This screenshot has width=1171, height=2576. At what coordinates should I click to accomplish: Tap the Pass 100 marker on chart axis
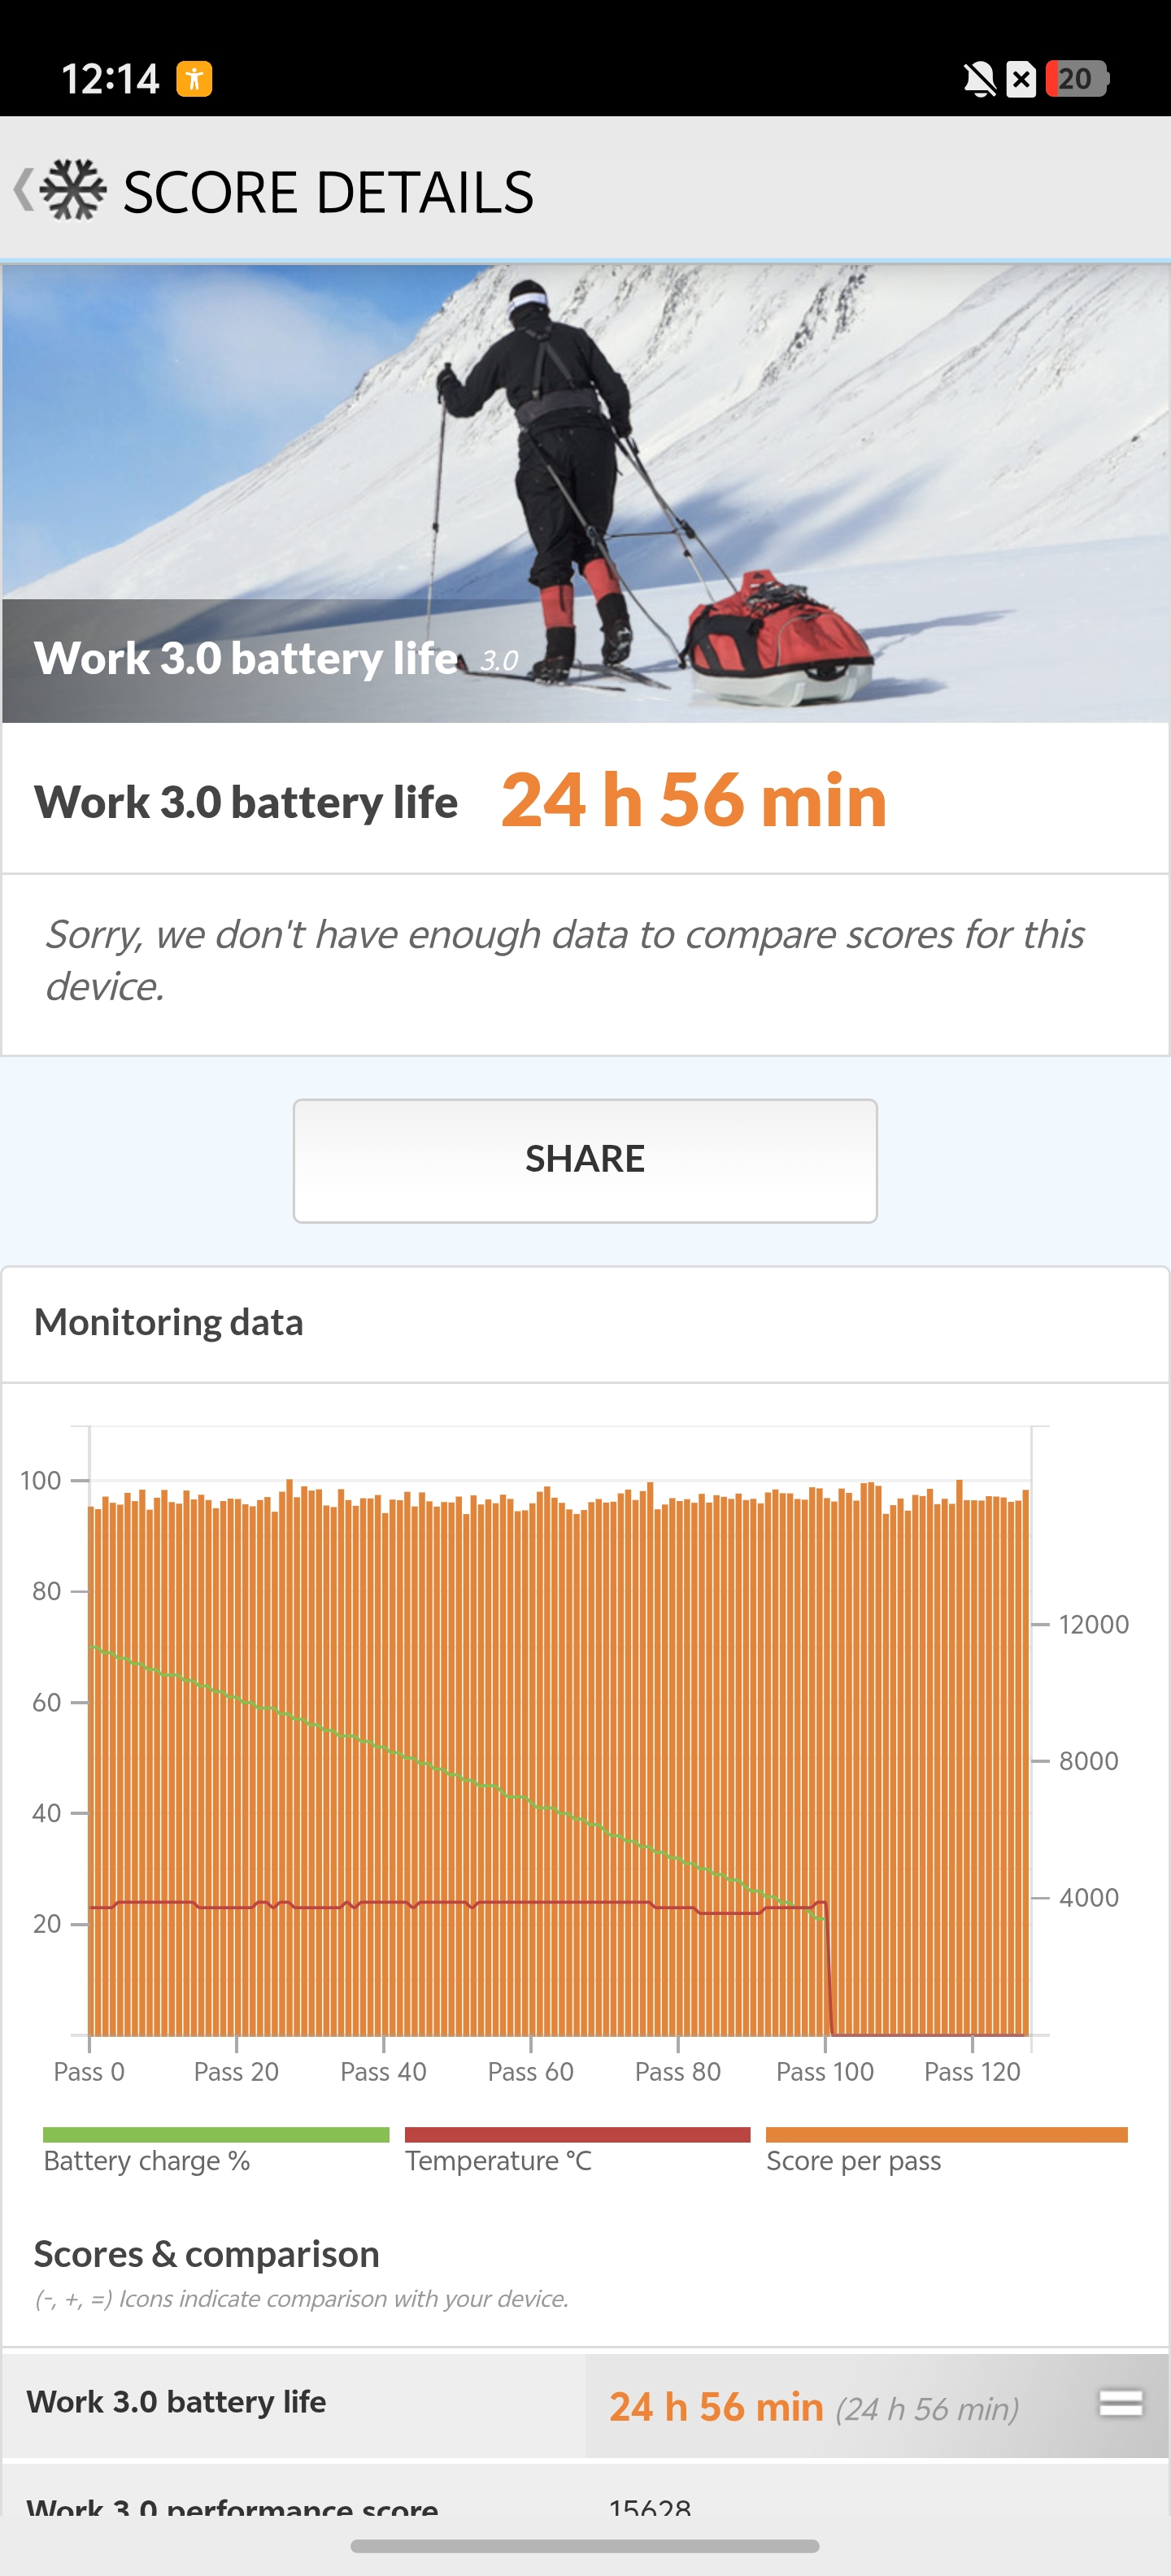point(825,2071)
